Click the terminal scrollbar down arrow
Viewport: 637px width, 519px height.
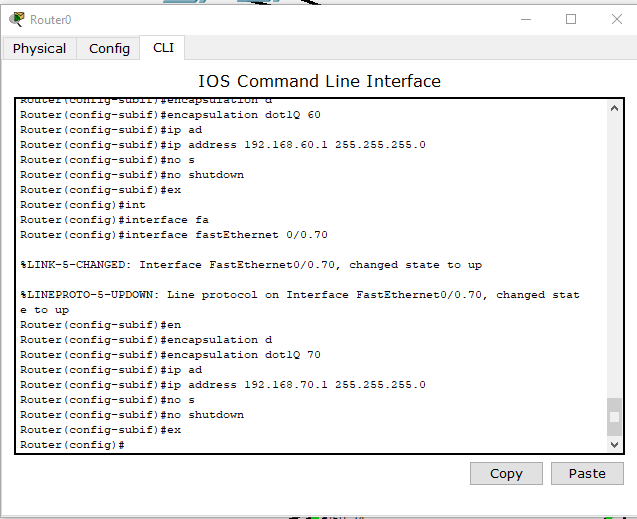[614, 445]
